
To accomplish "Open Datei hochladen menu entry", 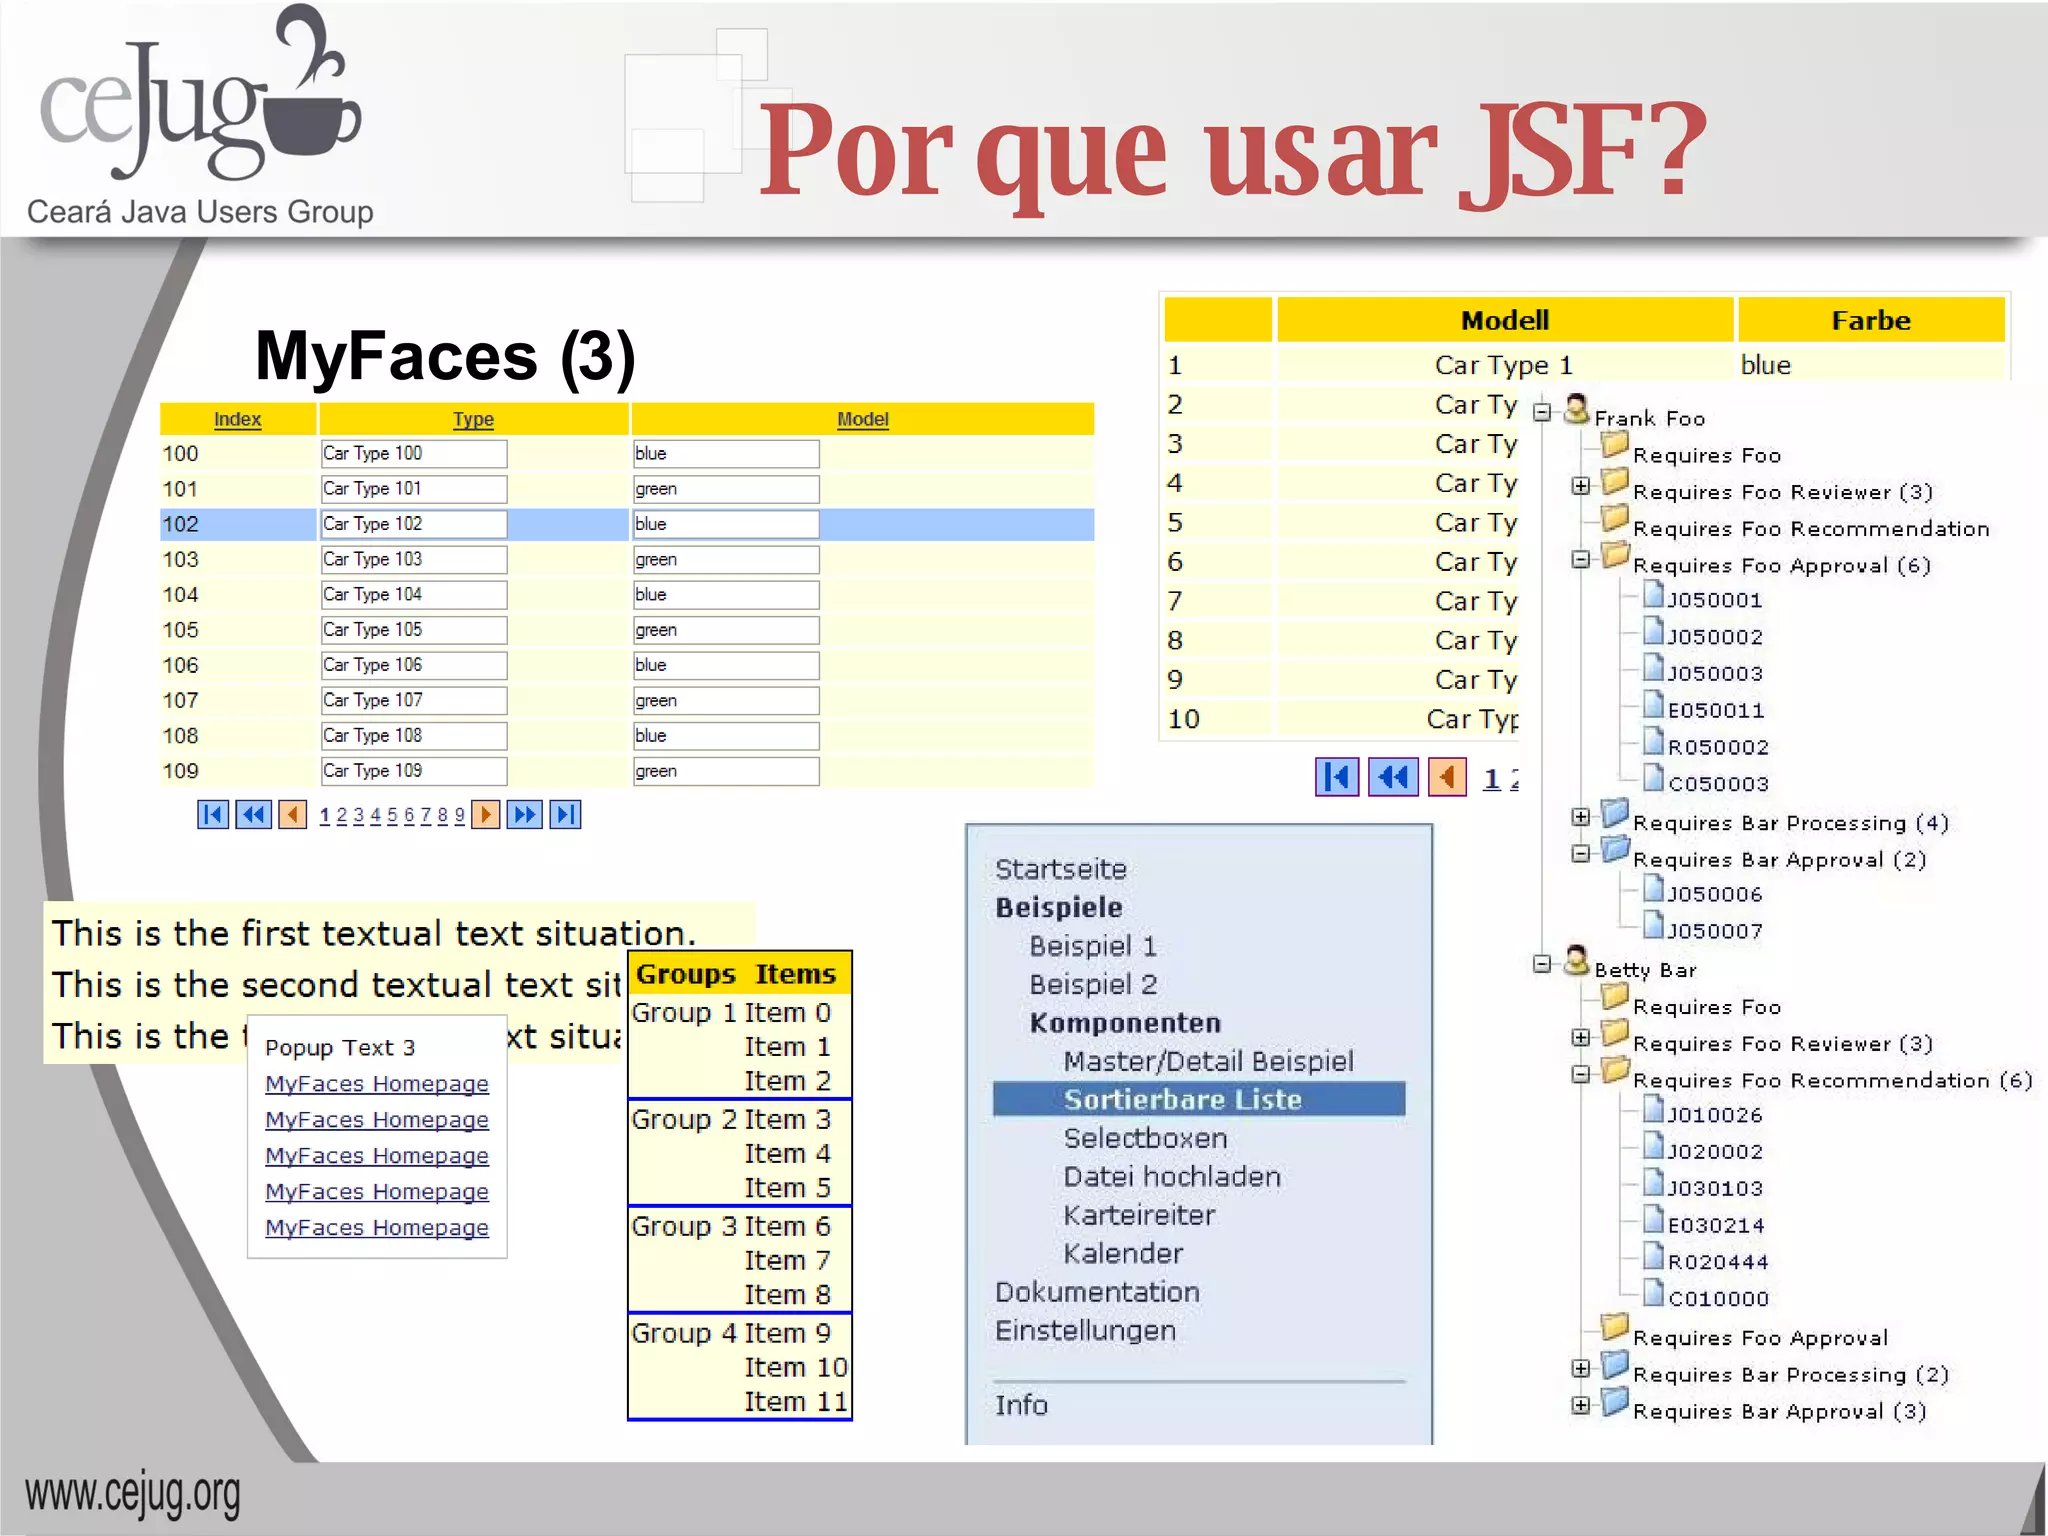I will (1172, 1176).
